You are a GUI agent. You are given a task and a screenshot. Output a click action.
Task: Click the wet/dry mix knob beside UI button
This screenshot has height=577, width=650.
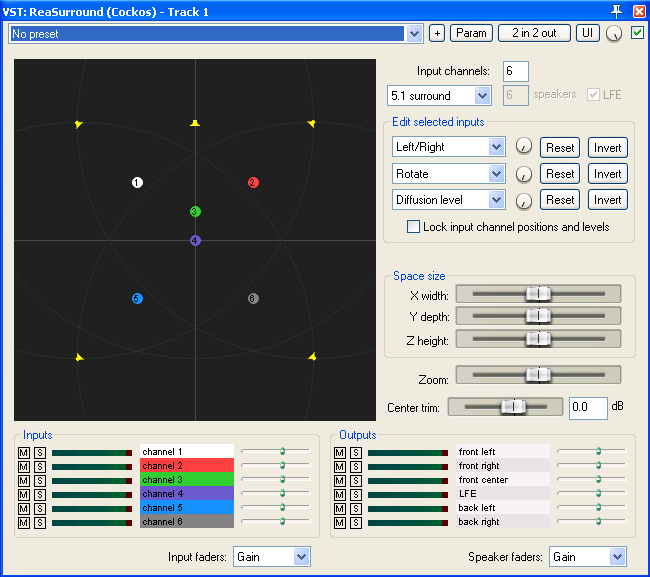614,34
